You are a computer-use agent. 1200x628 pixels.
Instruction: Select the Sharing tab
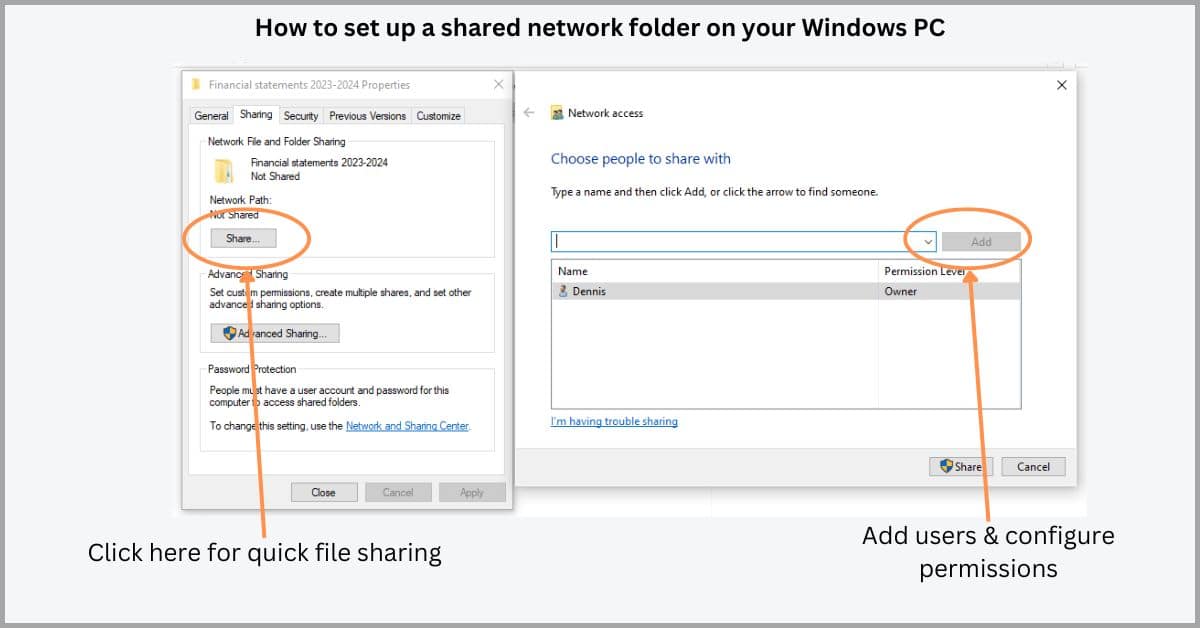[x=256, y=115]
